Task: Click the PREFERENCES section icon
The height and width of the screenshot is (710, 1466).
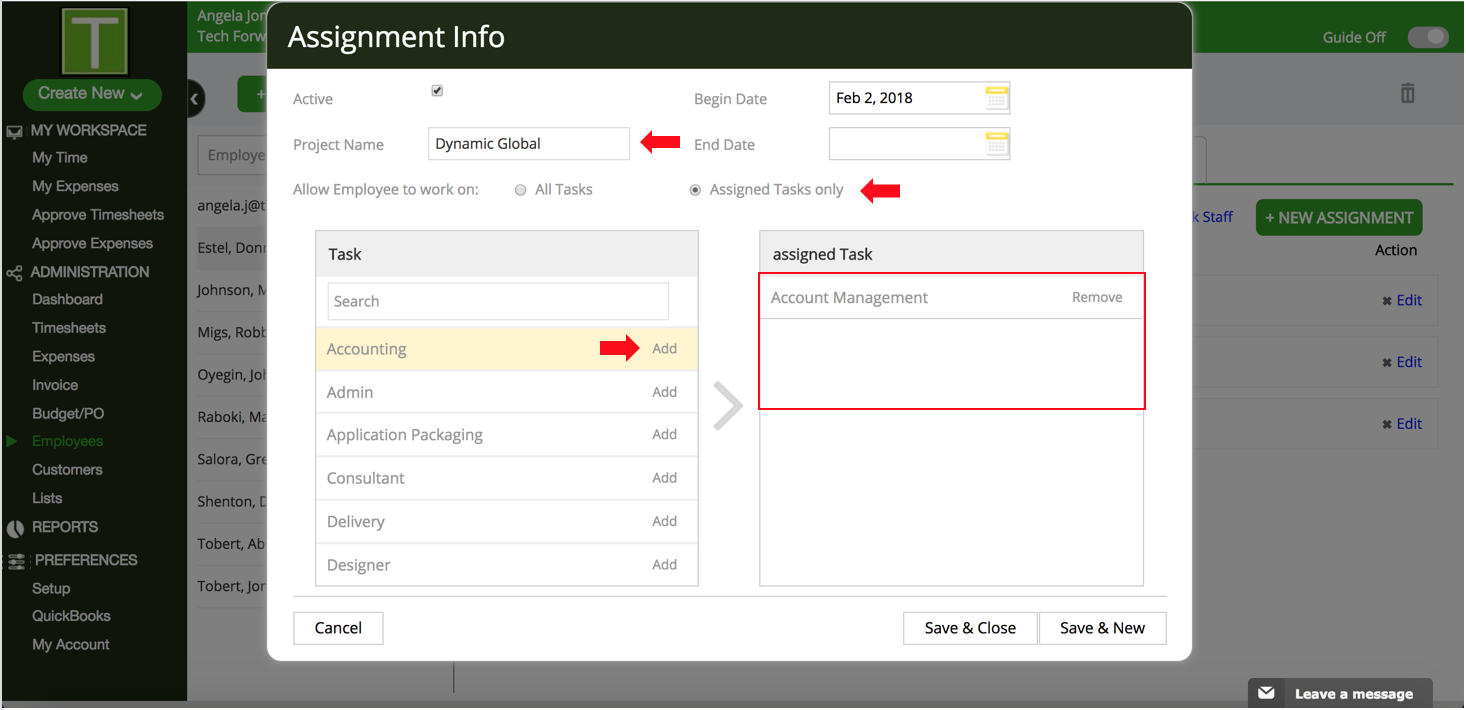Action: tap(14, 559)
